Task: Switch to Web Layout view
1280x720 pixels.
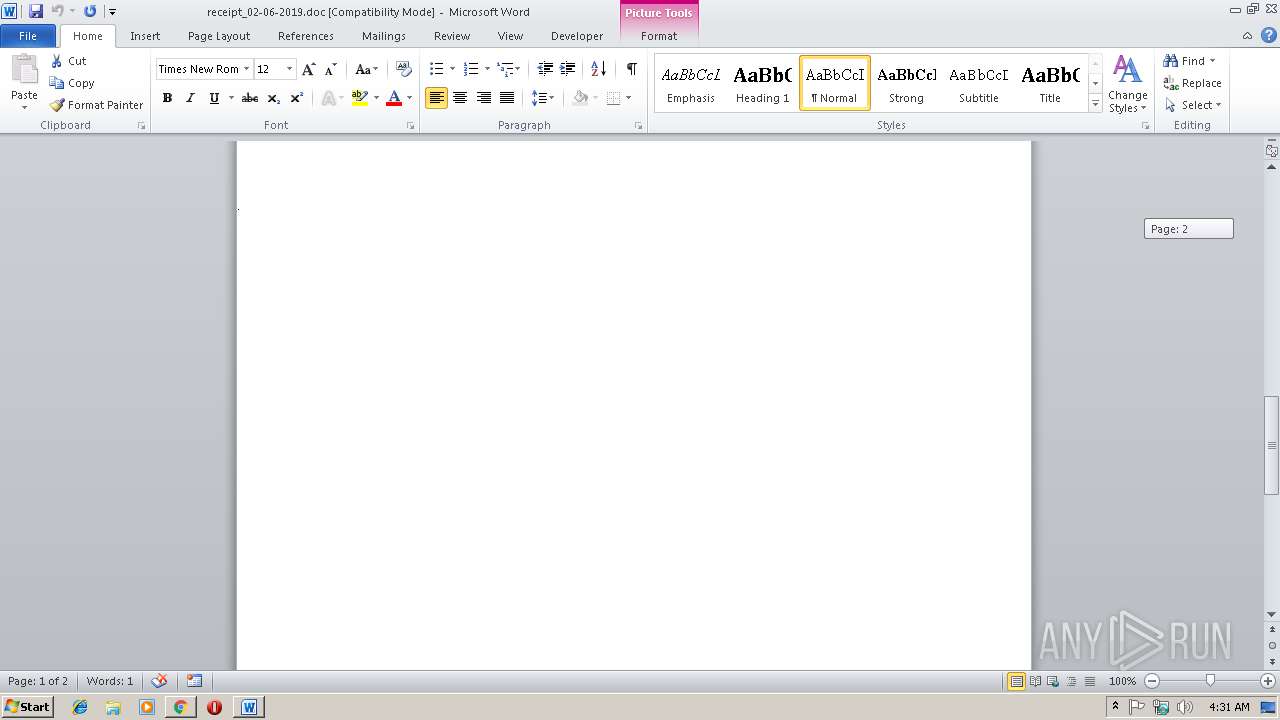Action: (x=1053, y=681)
